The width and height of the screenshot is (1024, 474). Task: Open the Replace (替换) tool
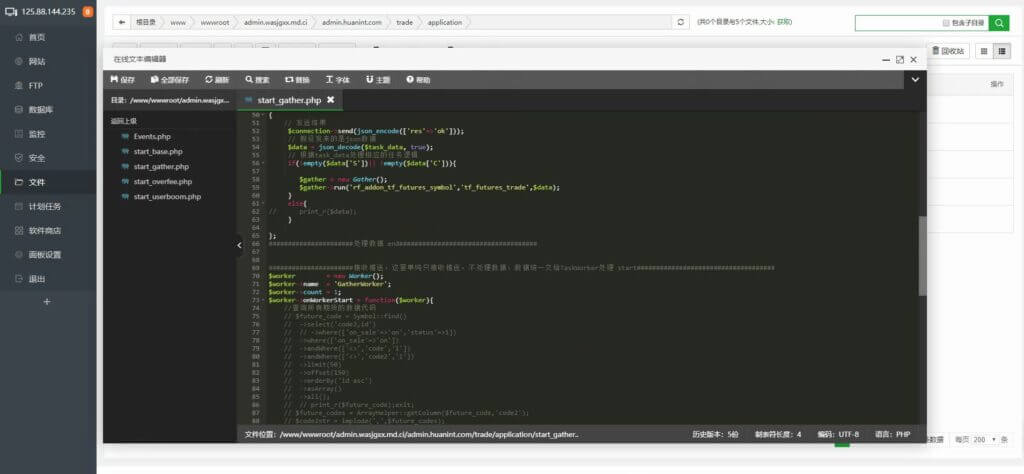click(297, 79)
